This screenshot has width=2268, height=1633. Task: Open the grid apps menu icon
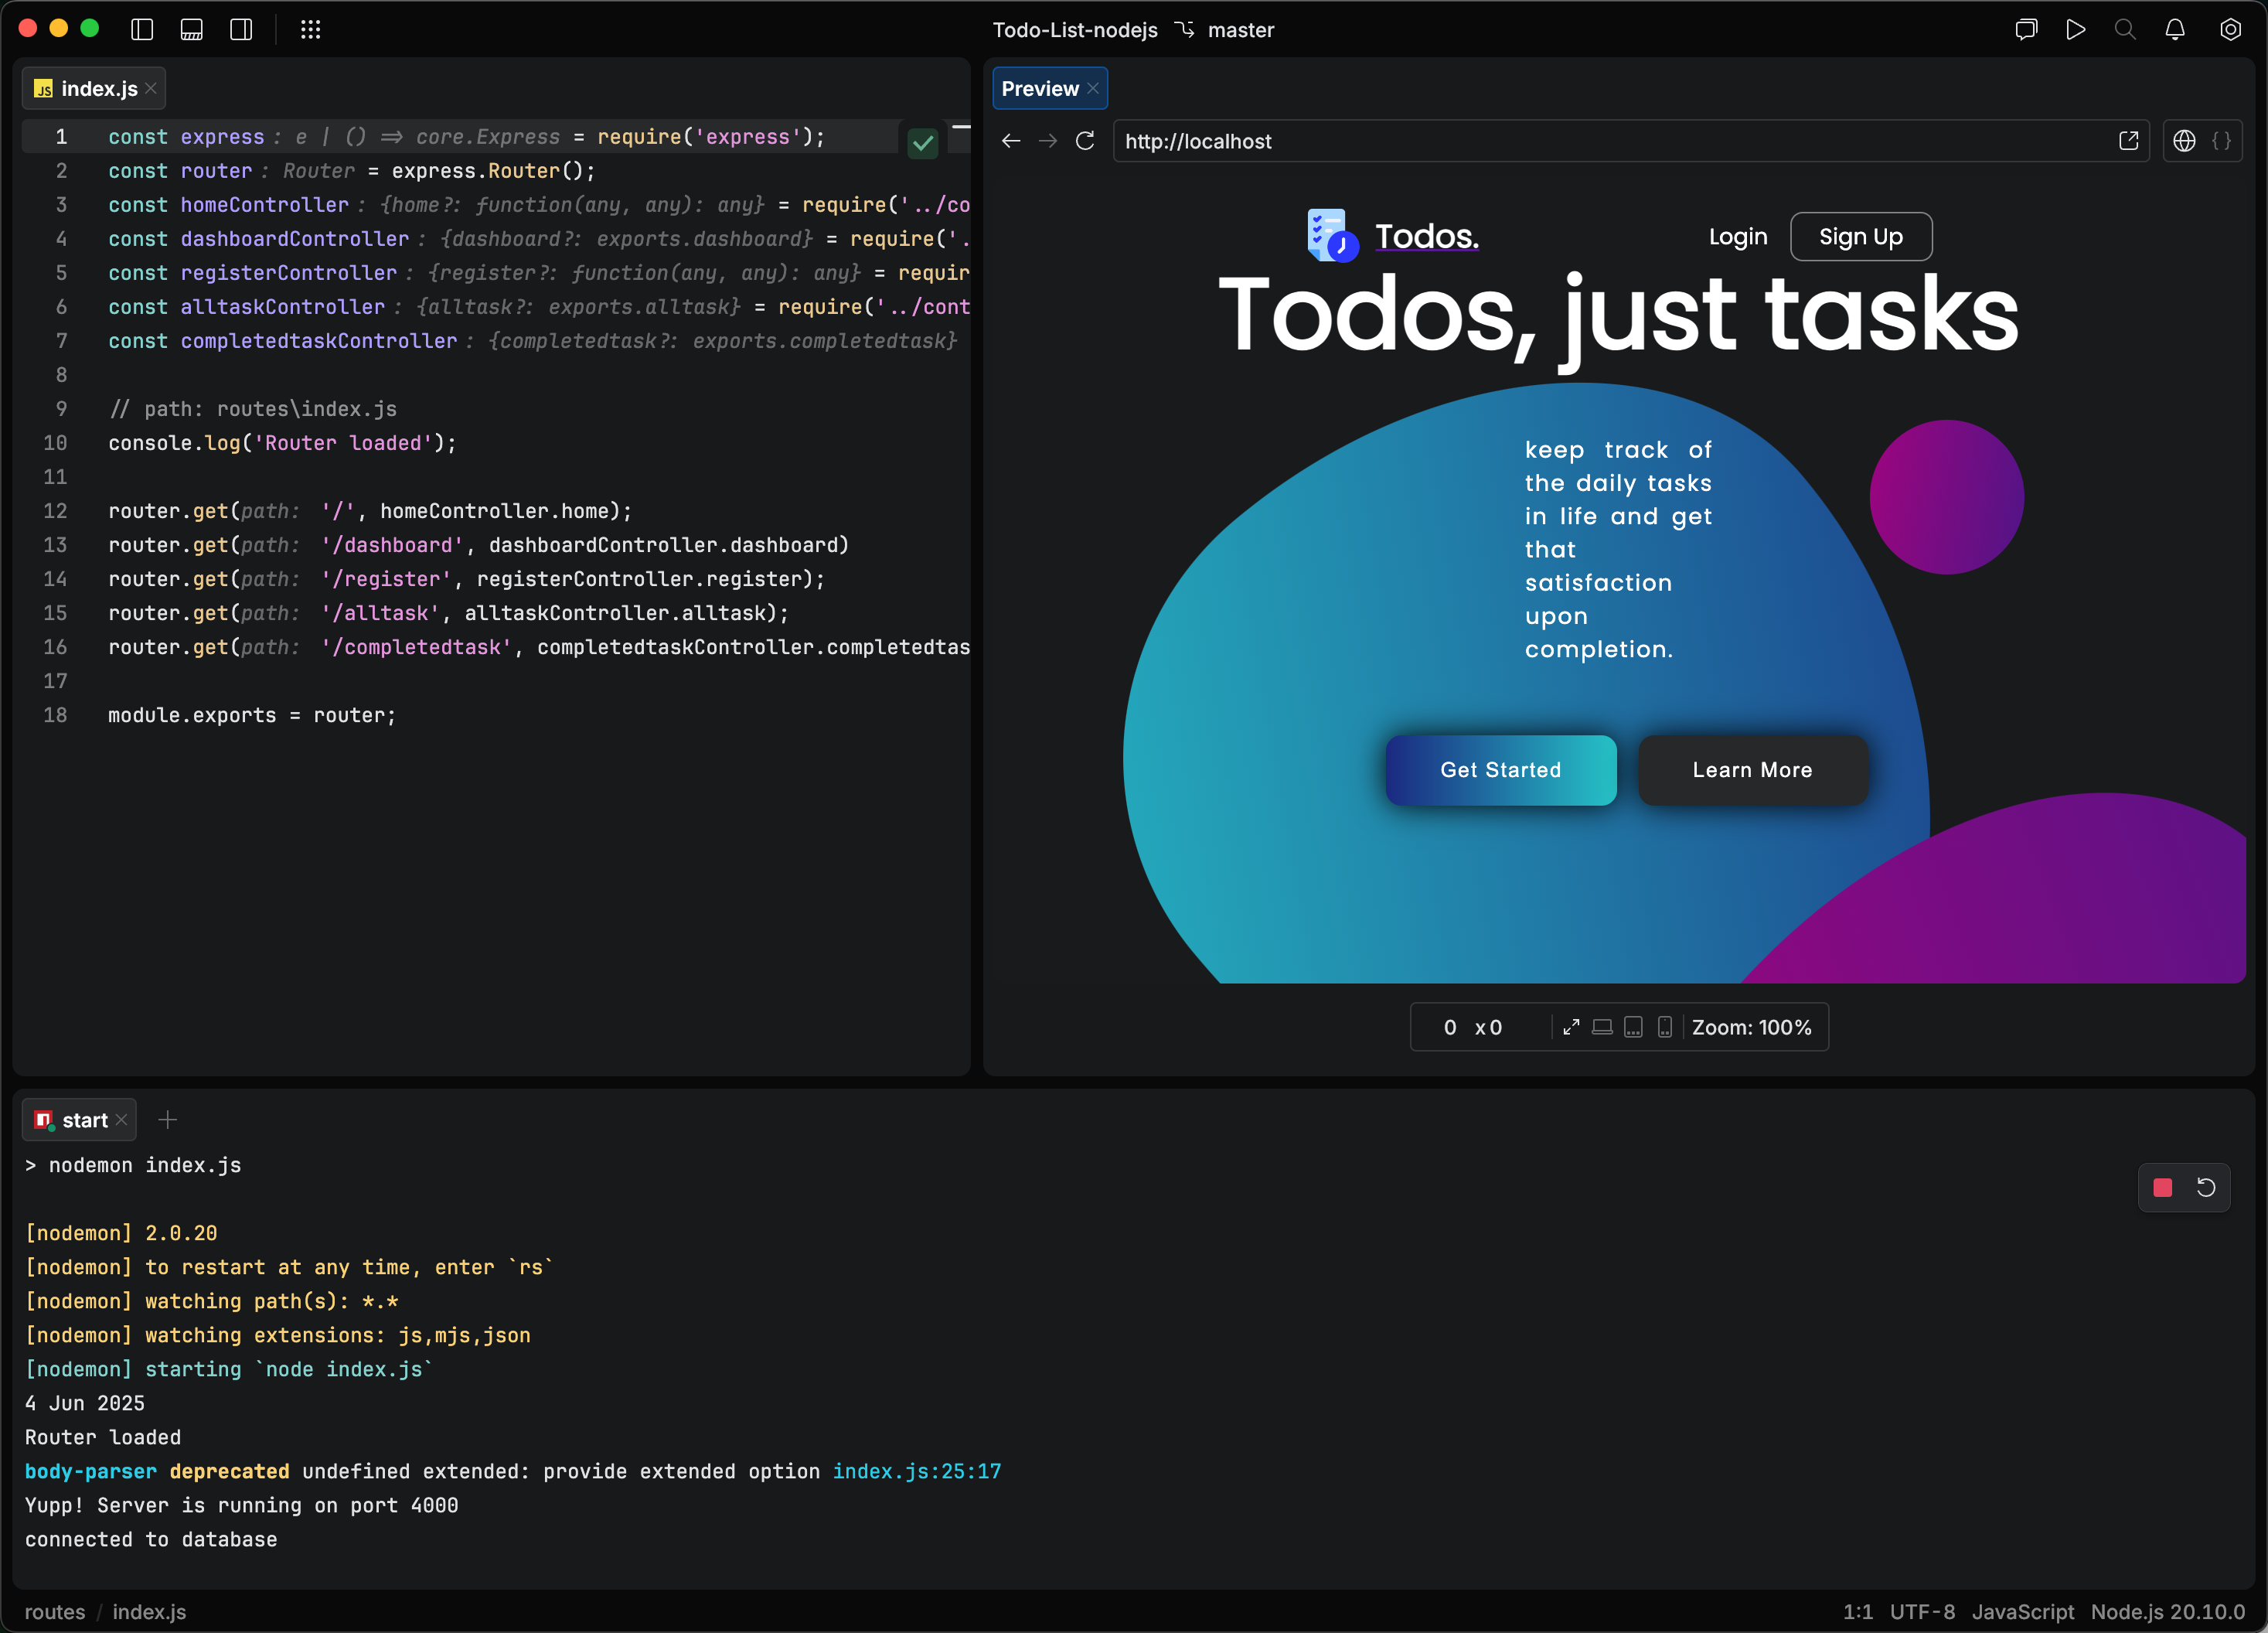tap(311, 30)
